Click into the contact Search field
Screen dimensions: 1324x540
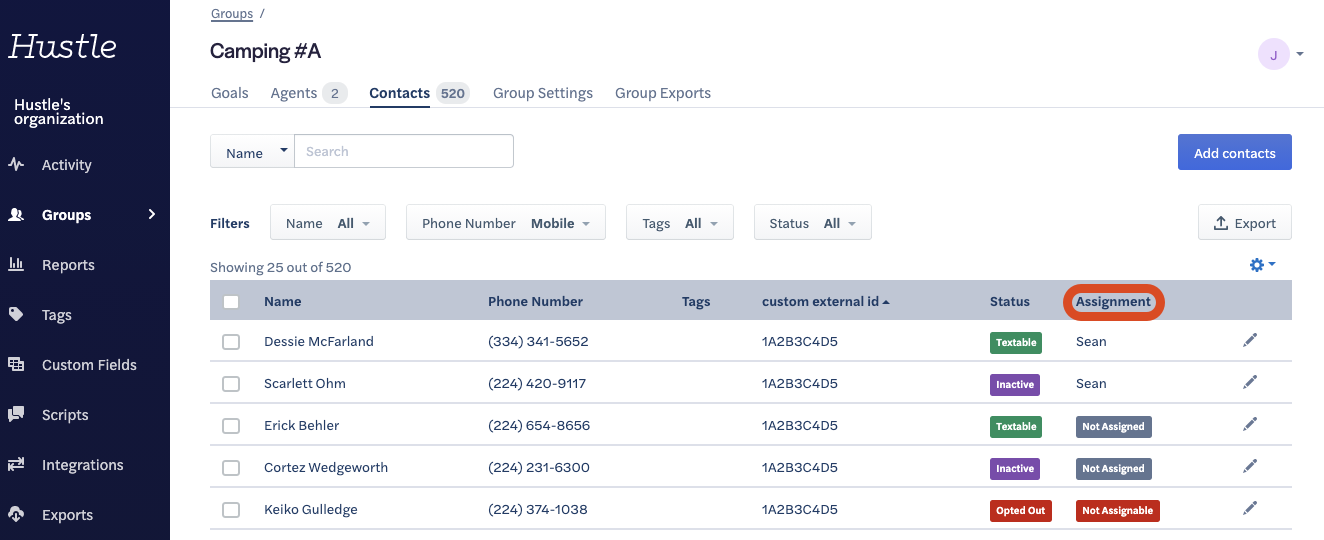pyautogui.click(x=404, y=152)
